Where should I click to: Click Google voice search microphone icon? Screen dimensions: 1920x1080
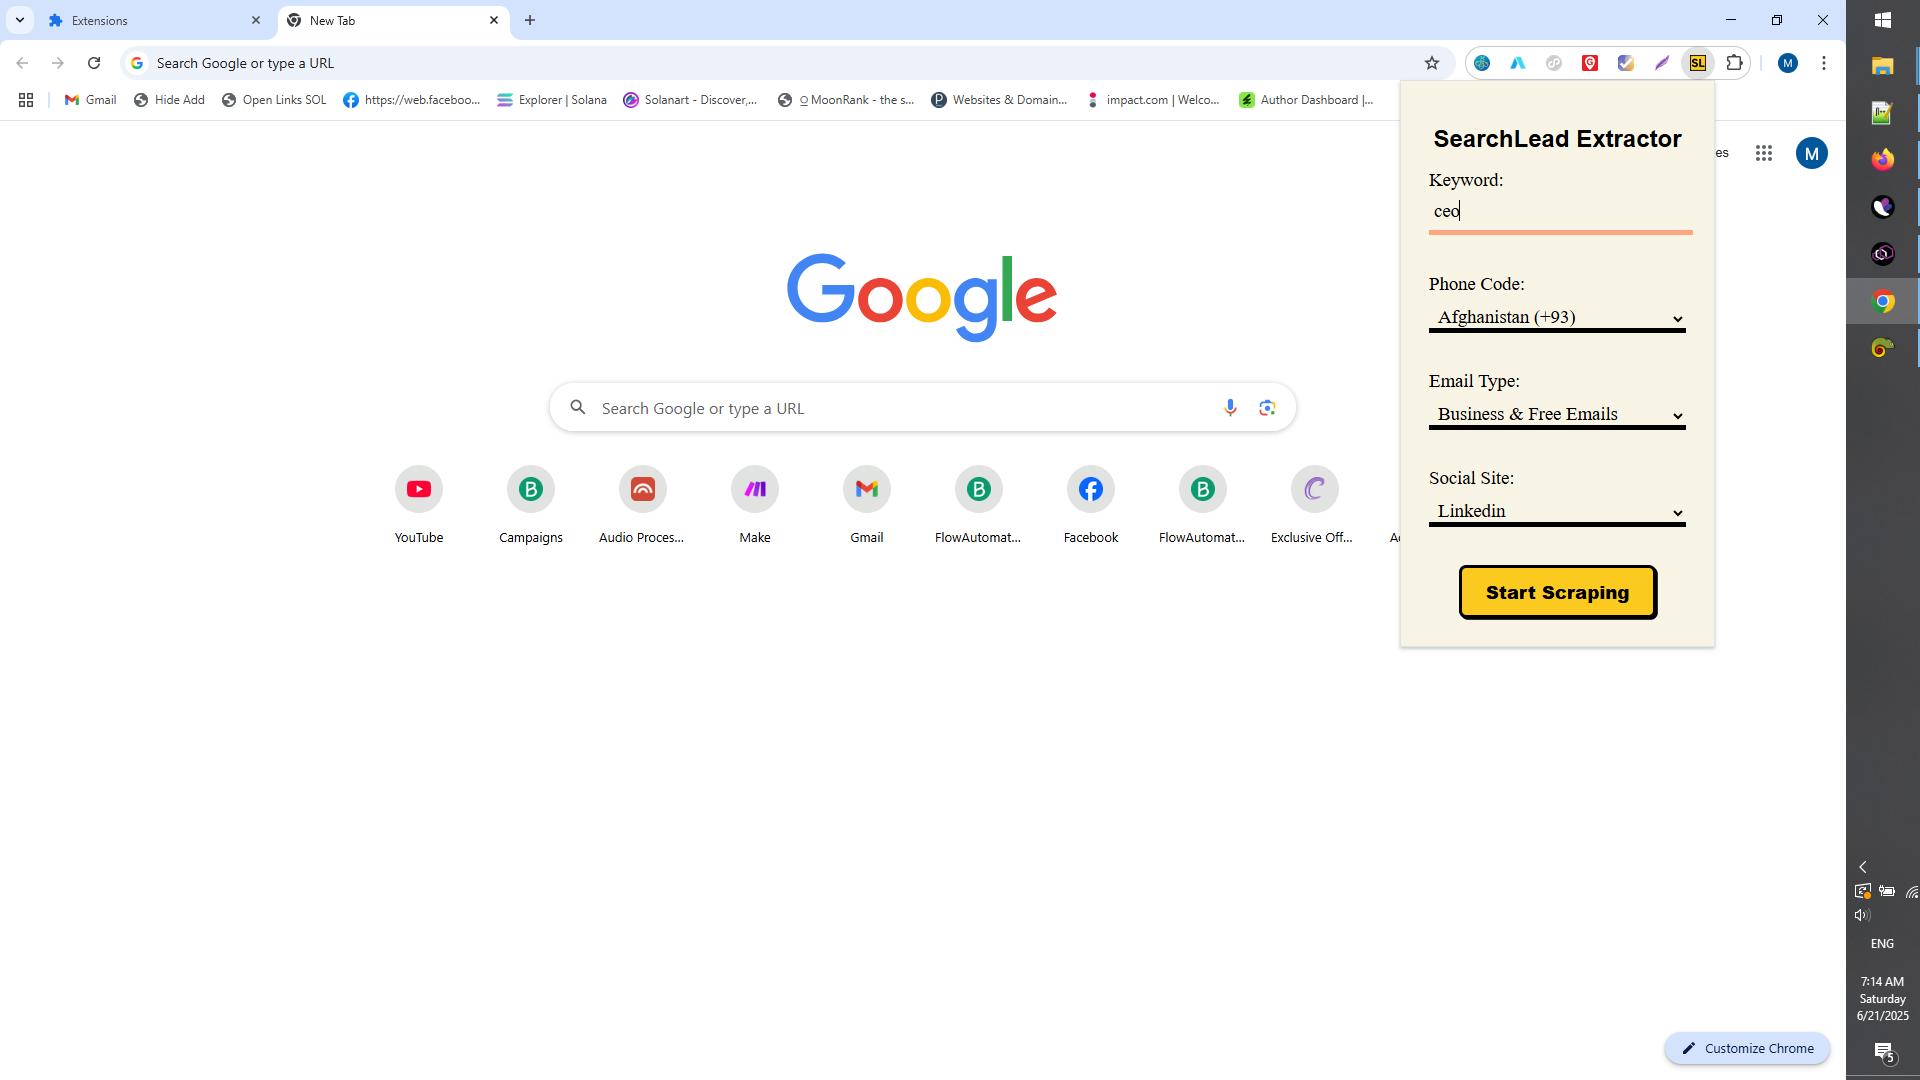pyautogui.click(x=1229, y=407)
